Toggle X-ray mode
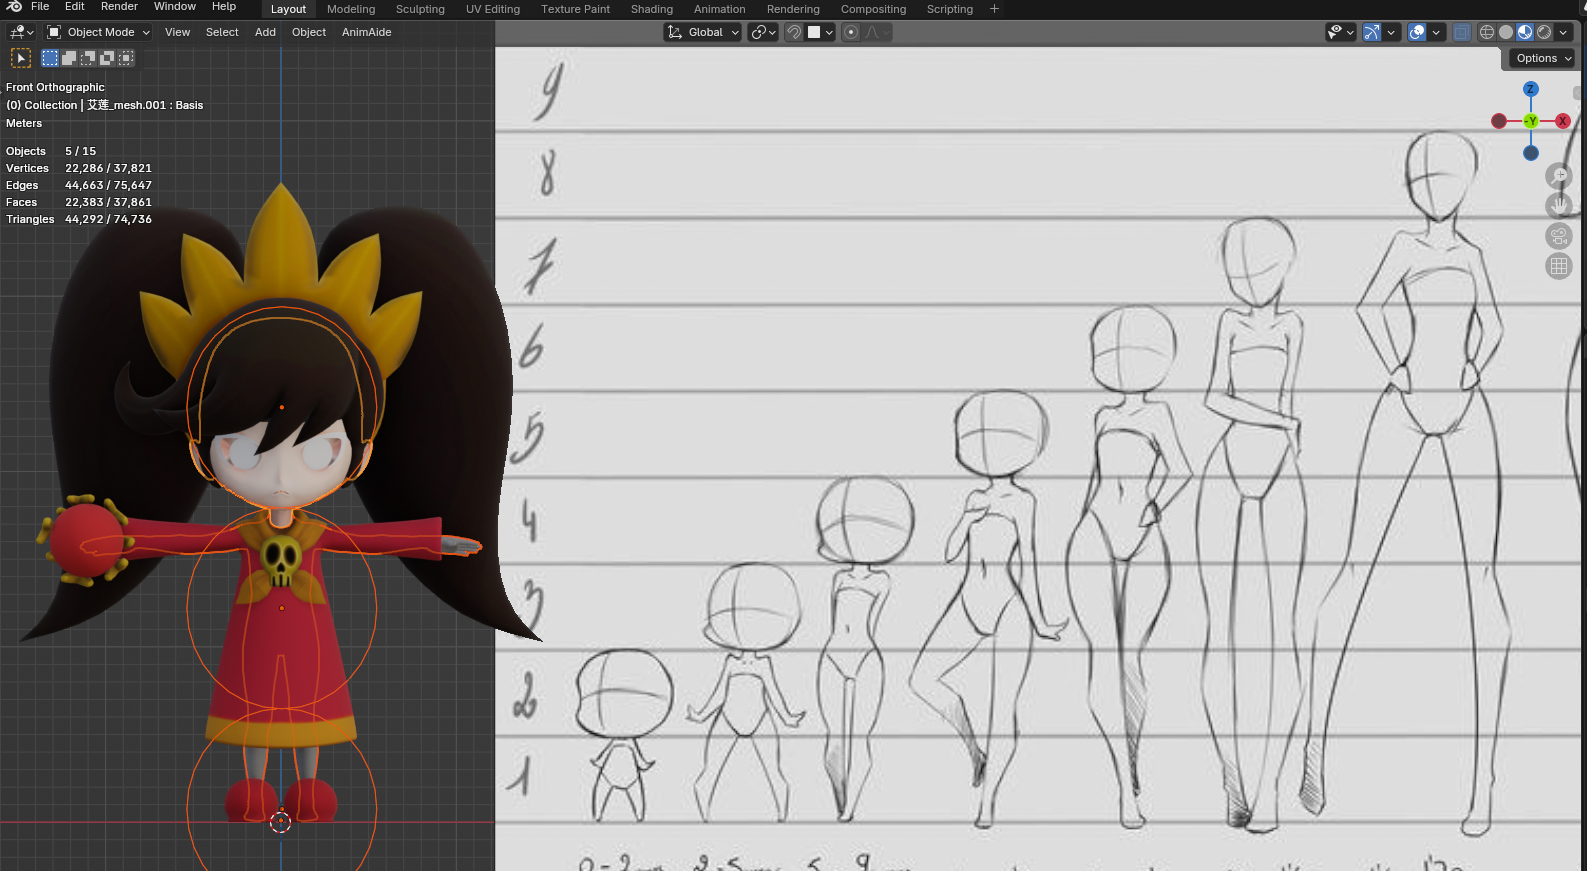The height and width of the screenshot is (871, 1587). [1462, 32]
